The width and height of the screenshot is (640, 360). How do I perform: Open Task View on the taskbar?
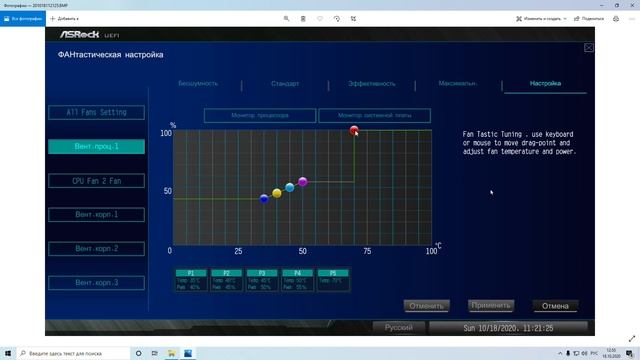(155, 353)
